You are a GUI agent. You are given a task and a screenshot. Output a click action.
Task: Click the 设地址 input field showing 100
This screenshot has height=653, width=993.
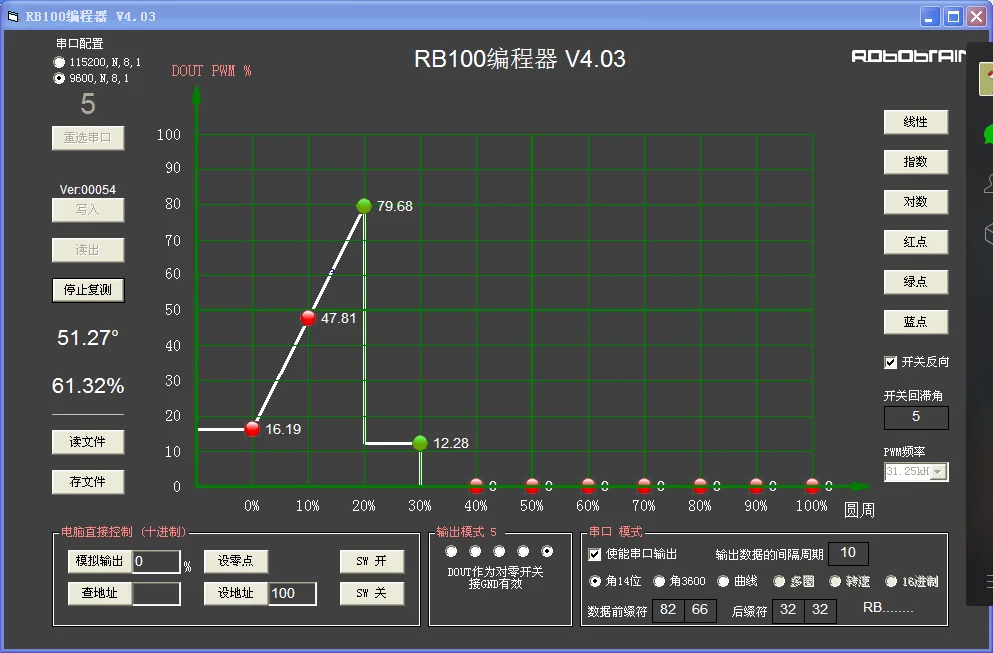click(292, 593)
